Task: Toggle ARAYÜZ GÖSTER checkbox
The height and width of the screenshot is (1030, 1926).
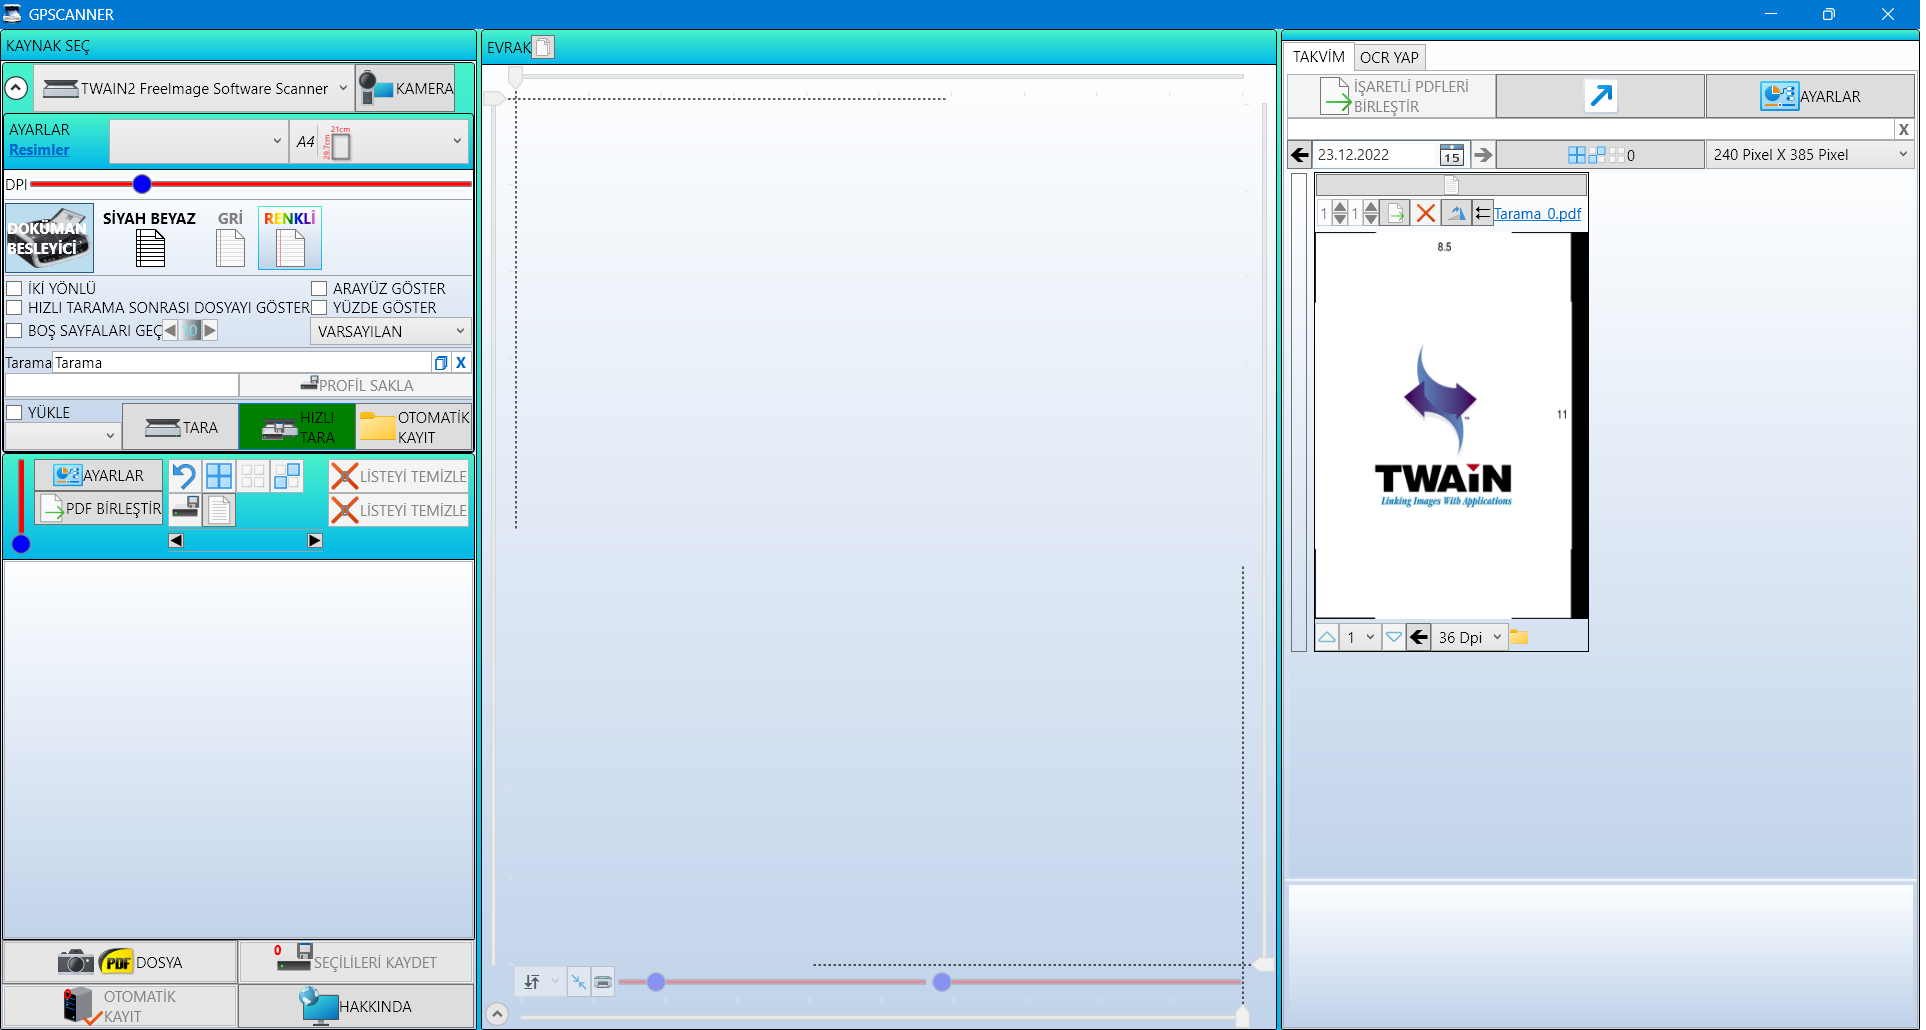Action: click(x=319, y=288)
